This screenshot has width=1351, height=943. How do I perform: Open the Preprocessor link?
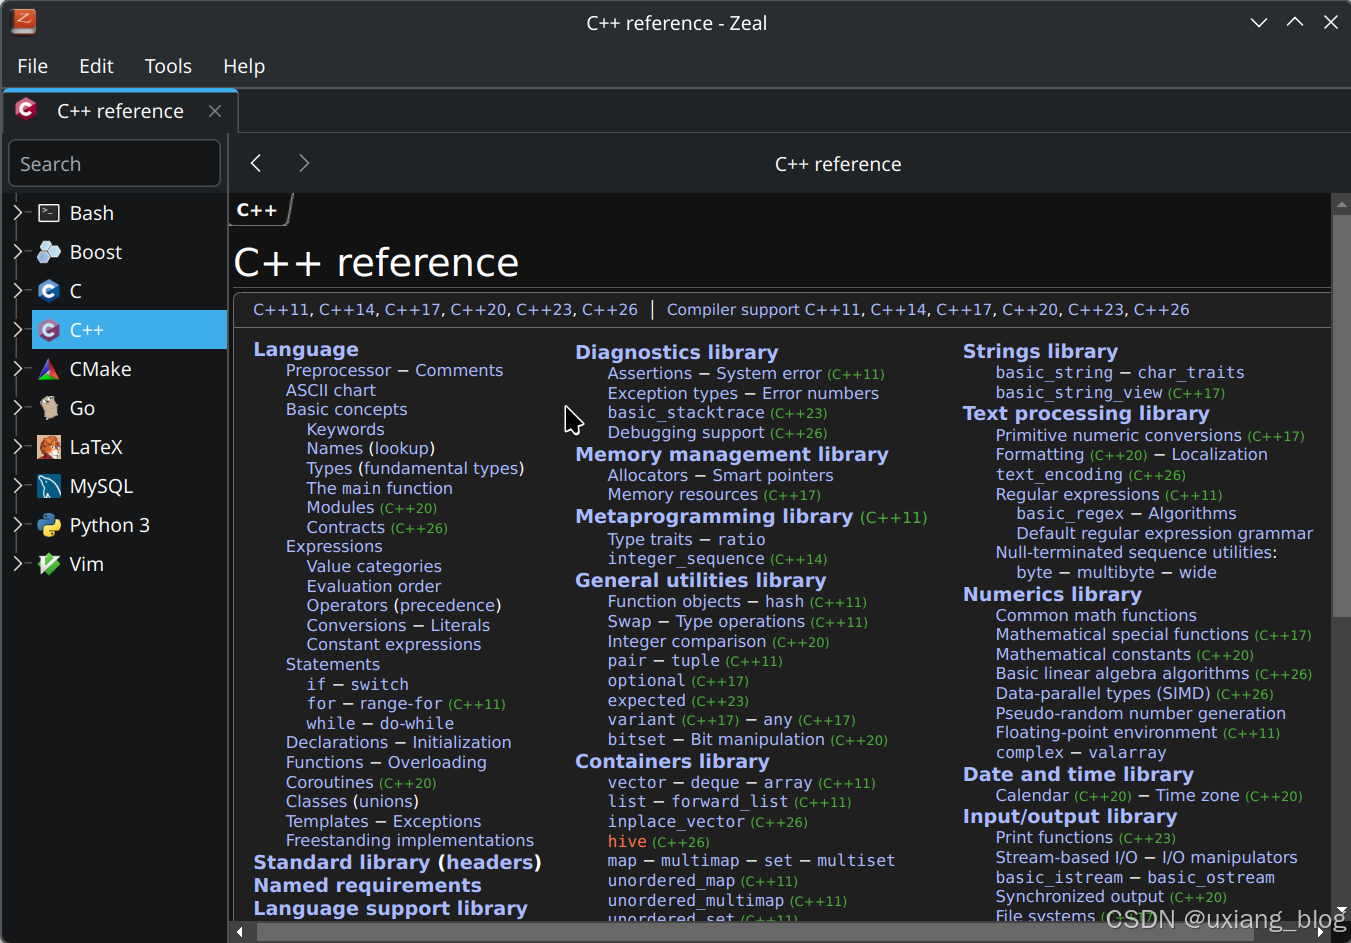(338, 370)
